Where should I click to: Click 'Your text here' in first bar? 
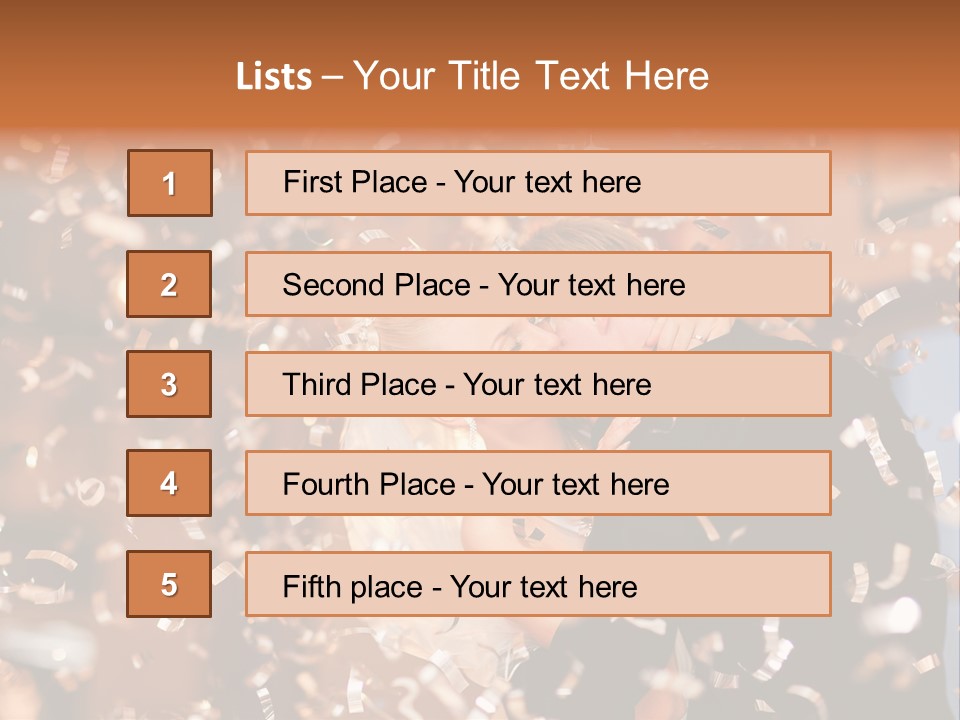click(x=547, y=182)
